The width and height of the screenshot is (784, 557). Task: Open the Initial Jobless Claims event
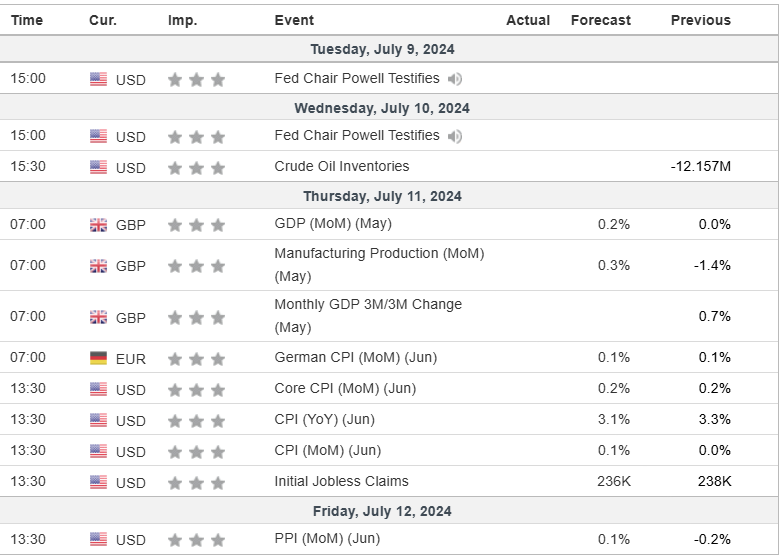(x=341, y=481)
